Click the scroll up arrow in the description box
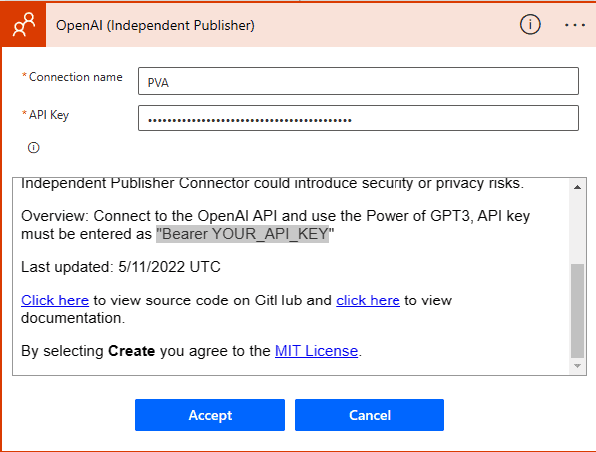The width and height of the screenshot is (596, 452). (x=577, y=187)
